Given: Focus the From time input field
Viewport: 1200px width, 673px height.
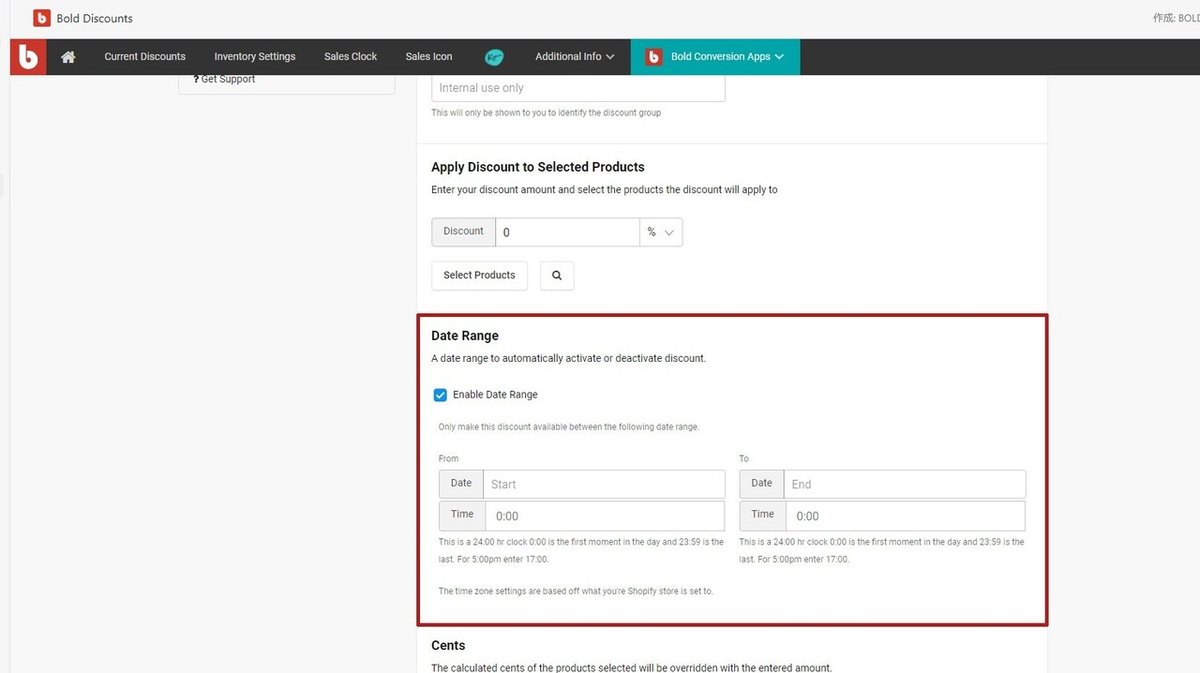Looking at the screenshot, I should [604, 516].
